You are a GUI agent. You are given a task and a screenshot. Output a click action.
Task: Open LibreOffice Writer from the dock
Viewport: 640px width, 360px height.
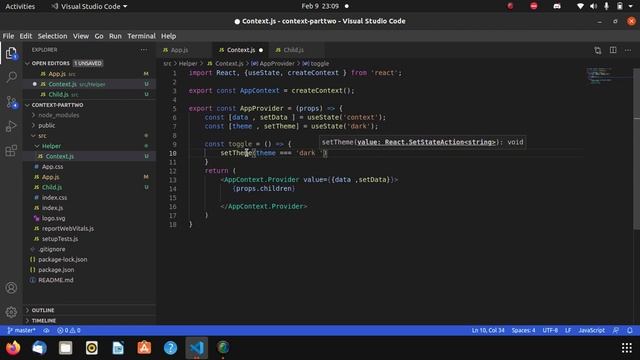pos(118,348)
